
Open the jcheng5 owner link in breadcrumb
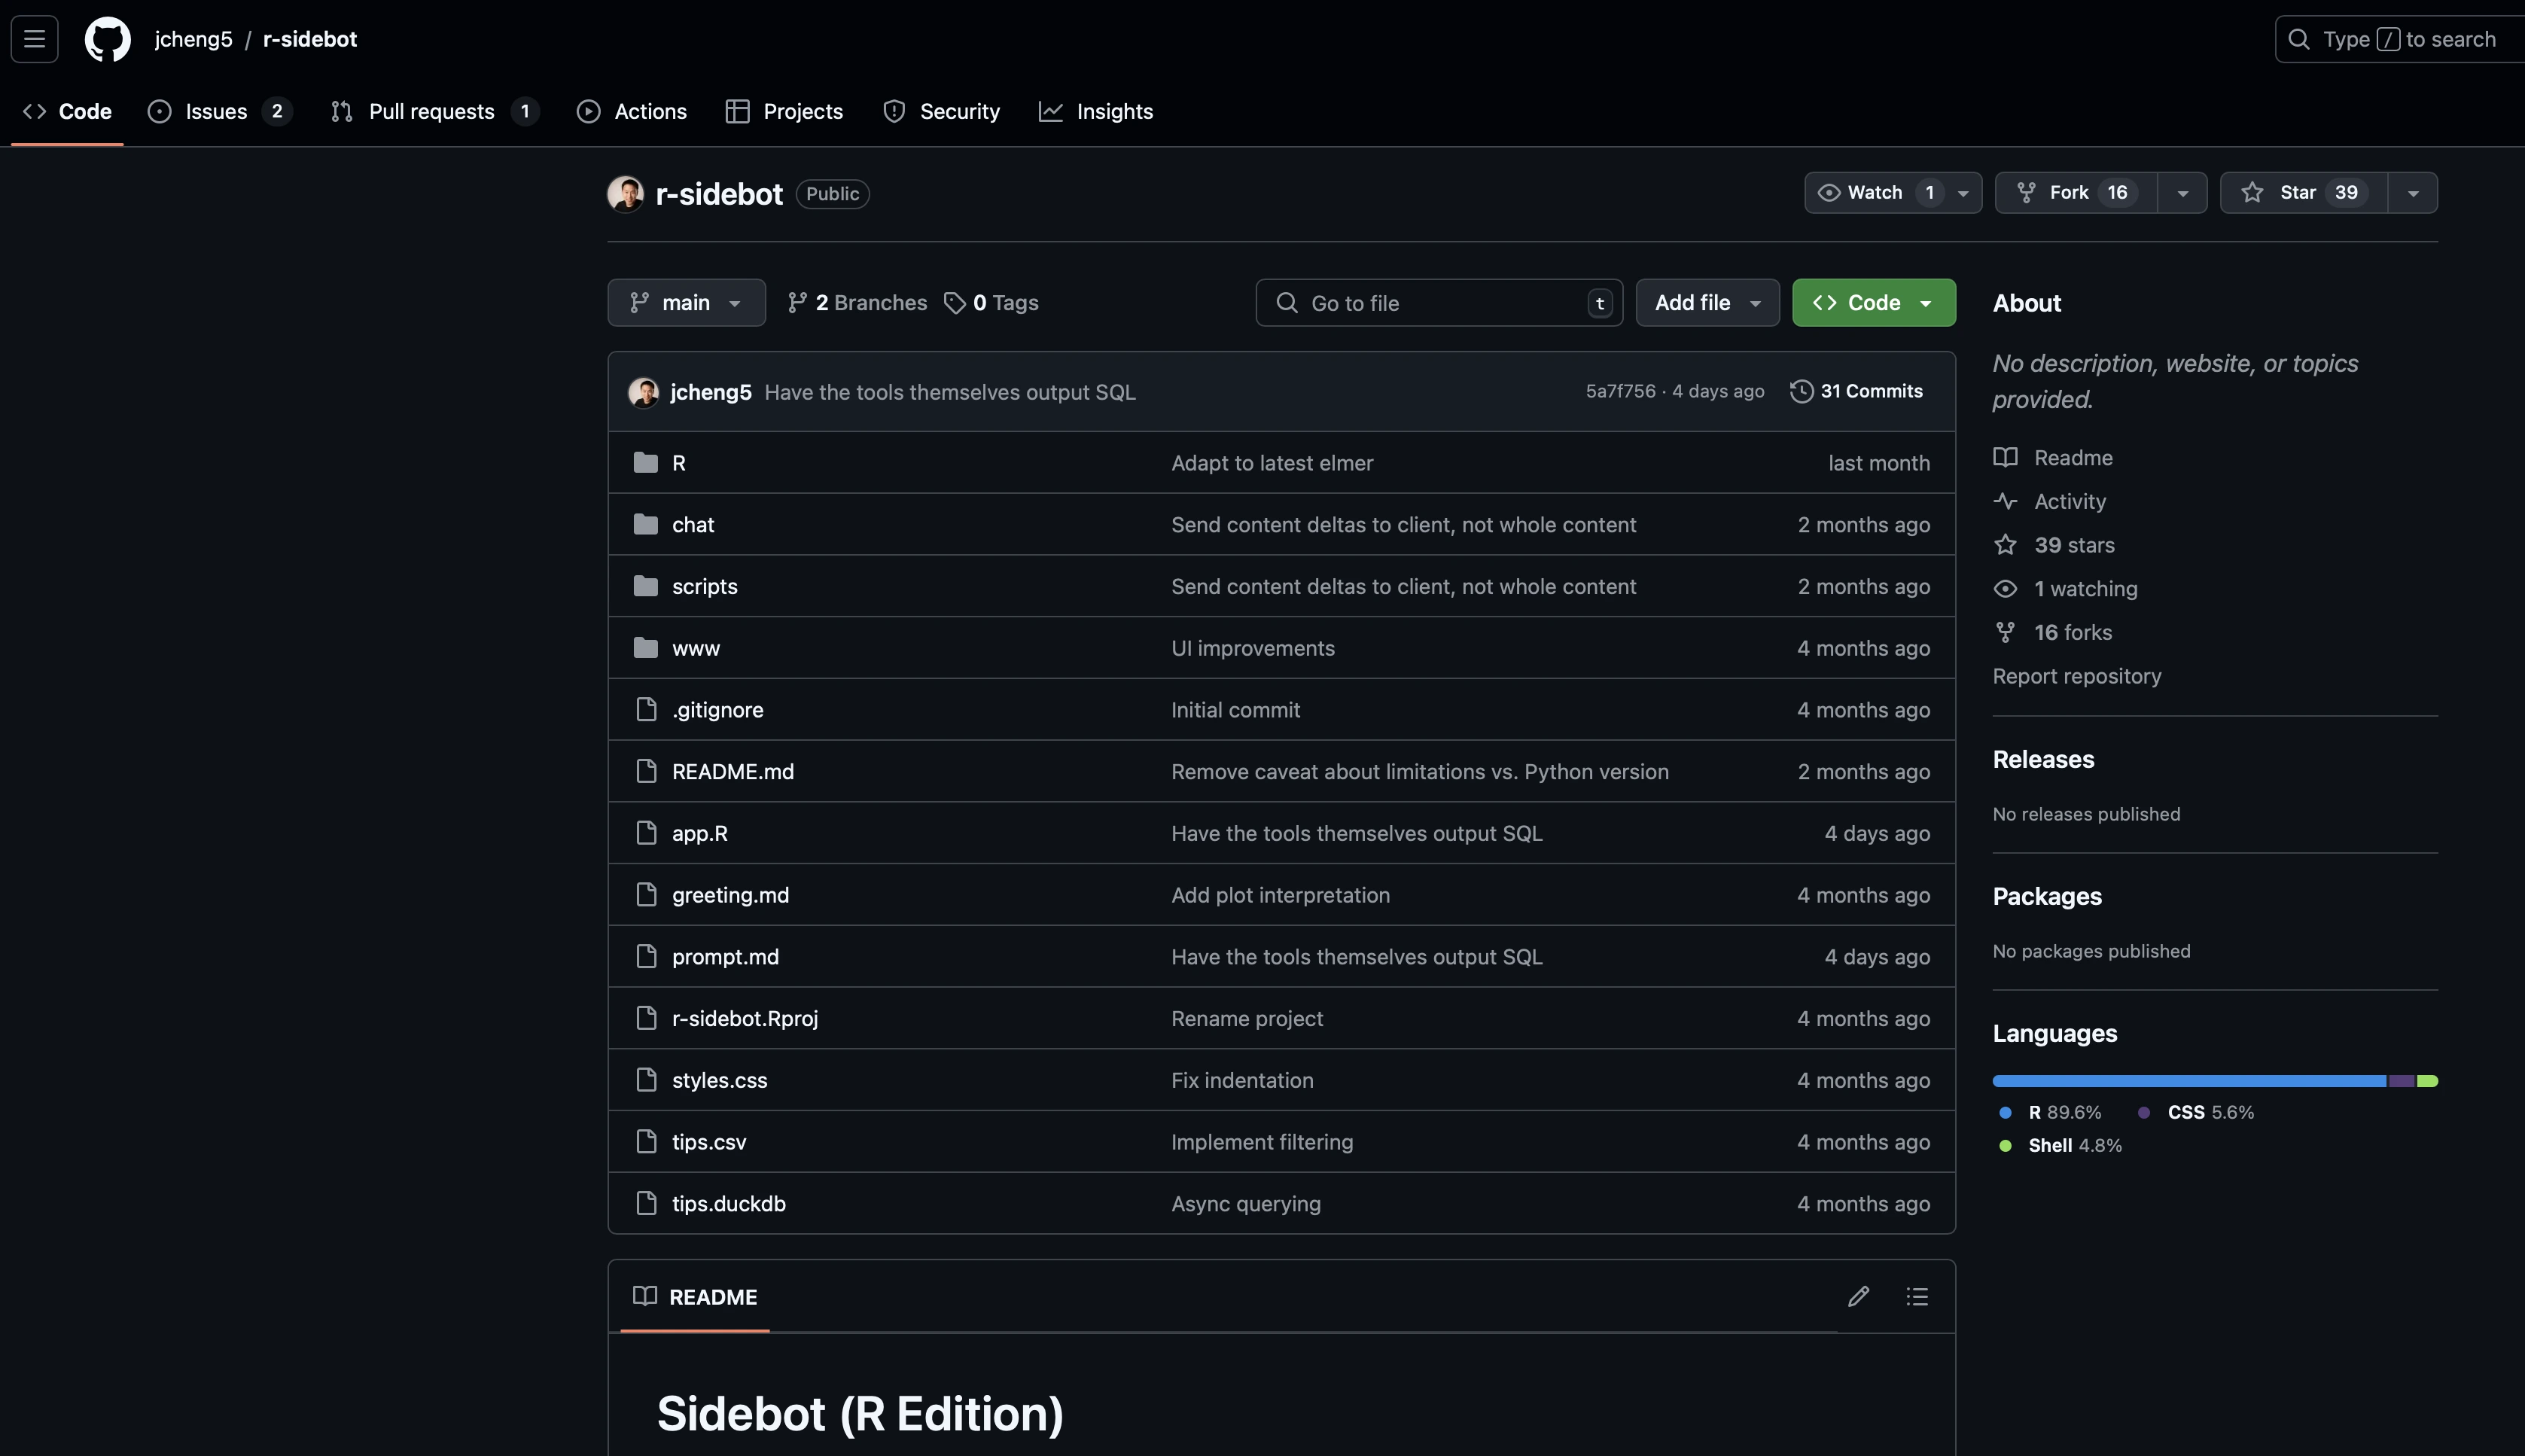(x=193, y=39)
